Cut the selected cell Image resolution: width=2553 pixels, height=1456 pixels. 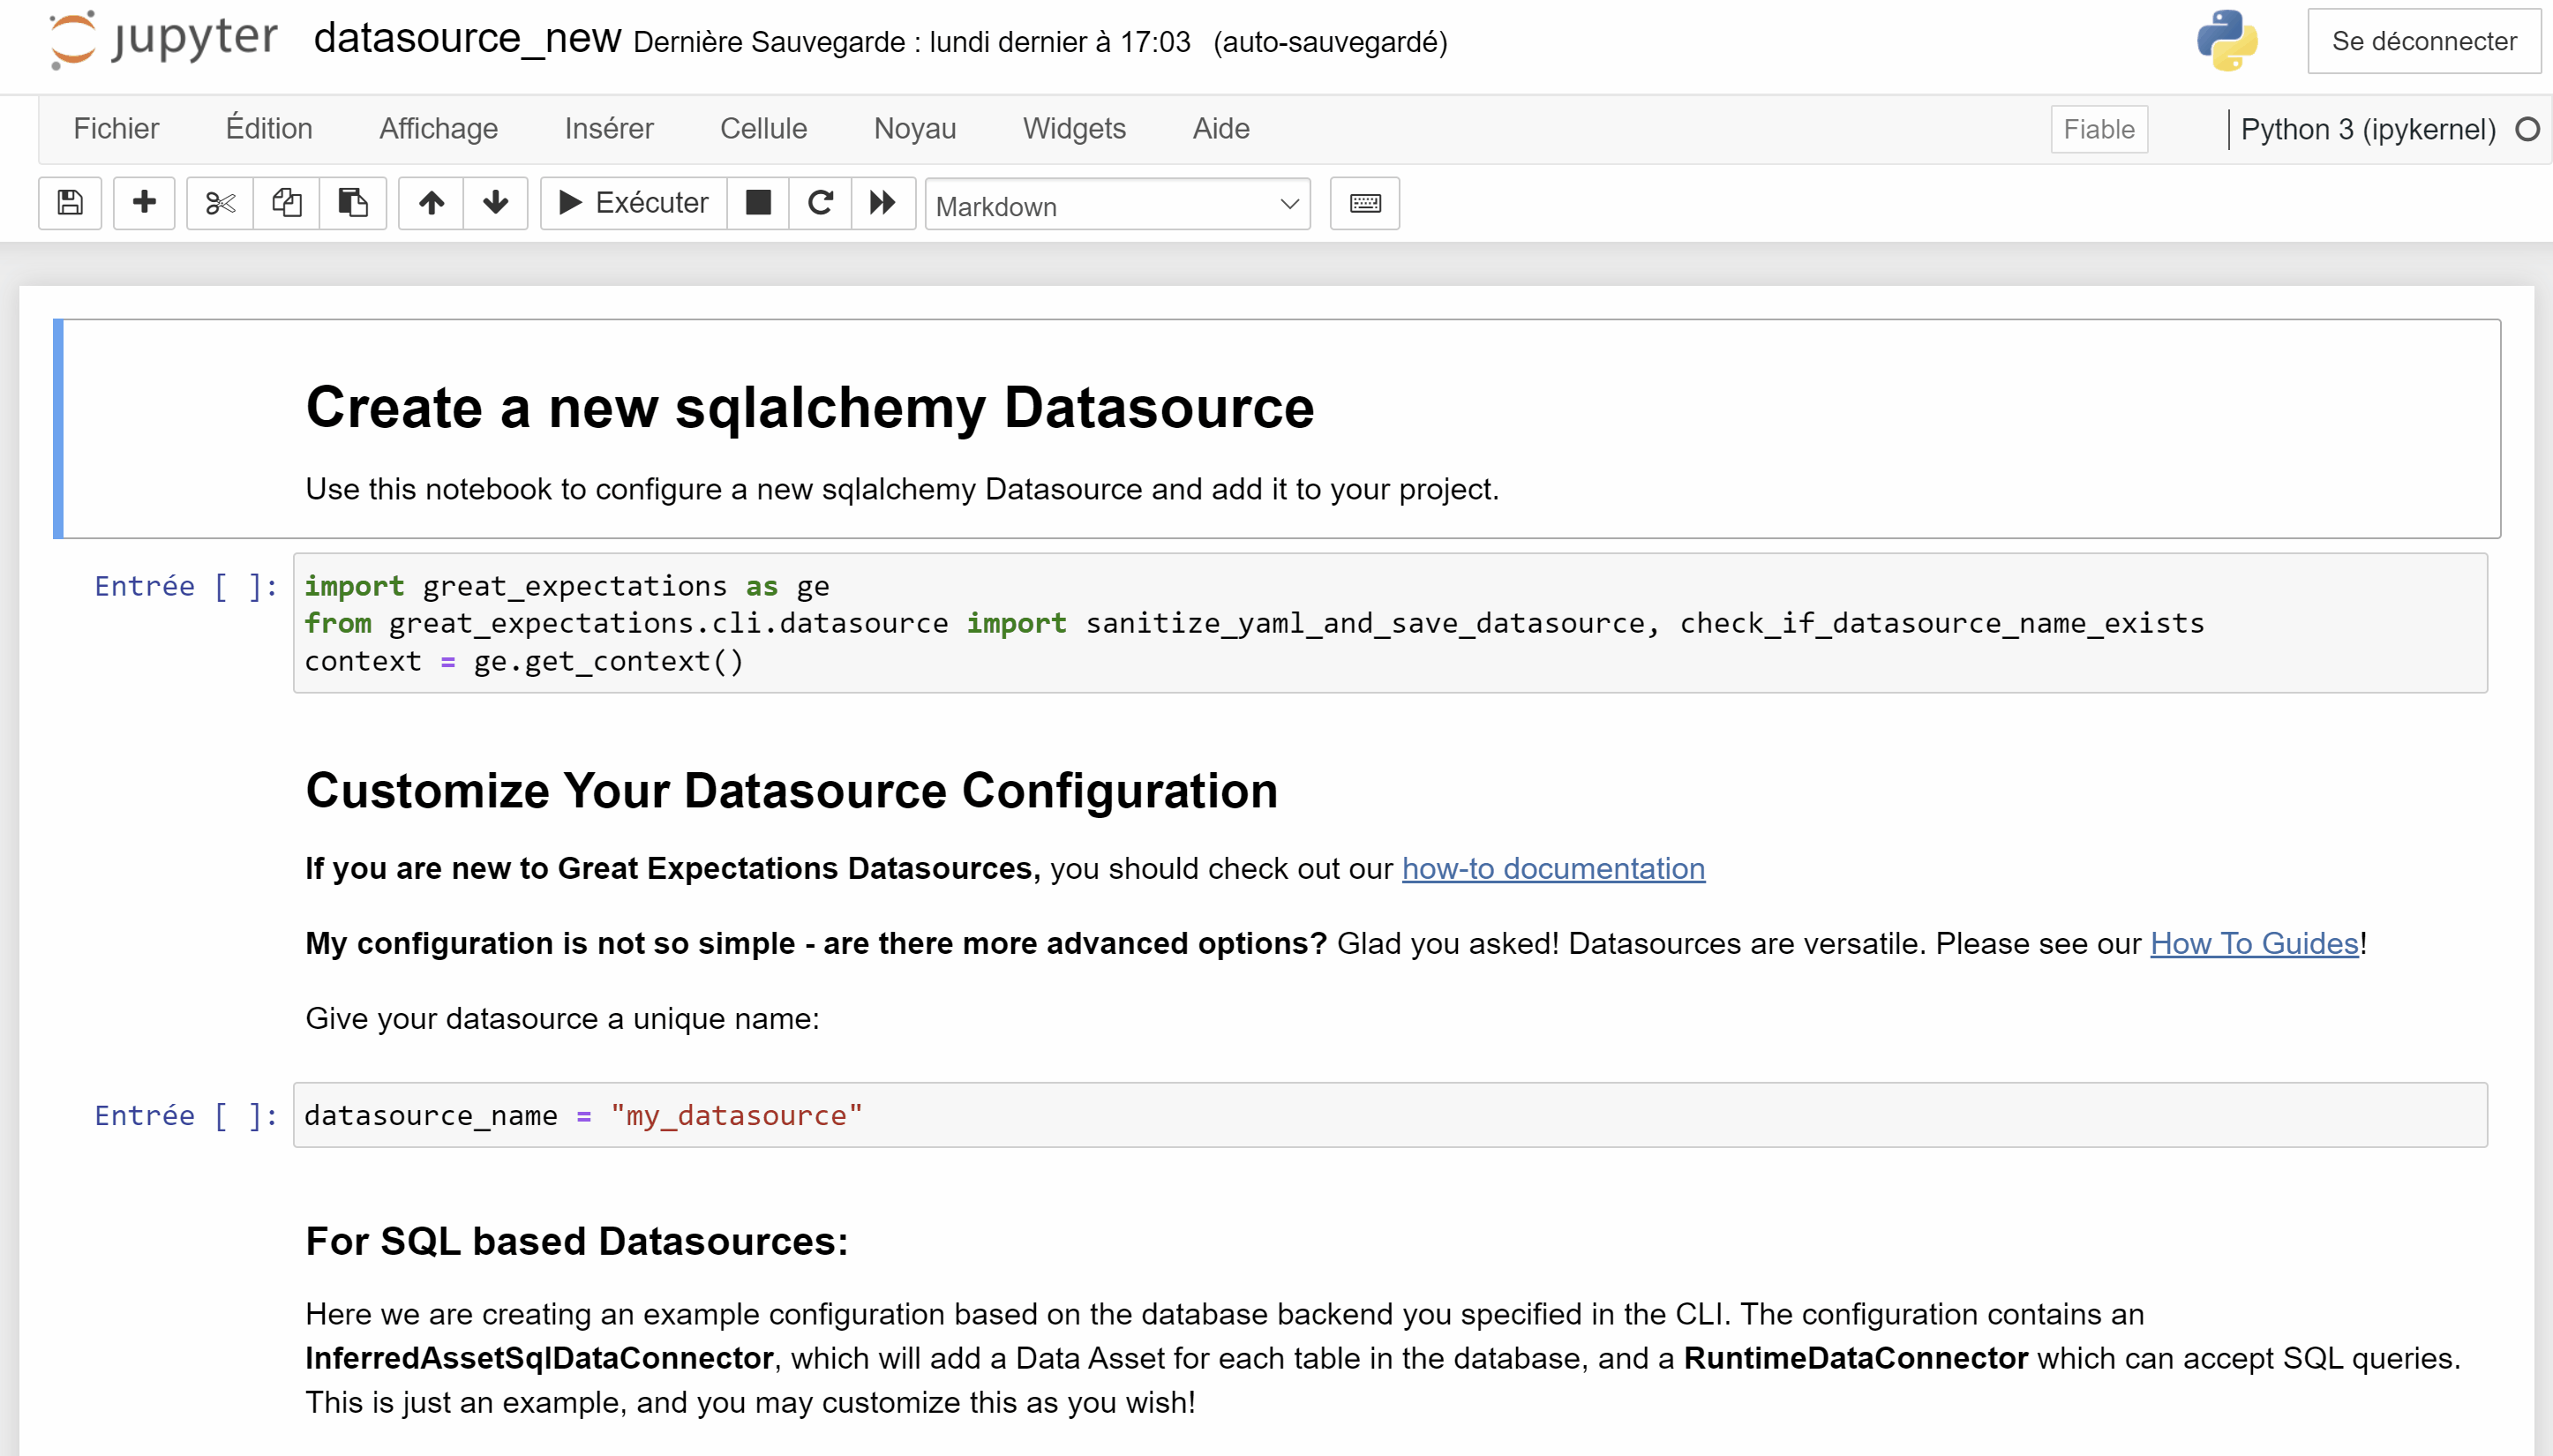(x=220, y=203)
